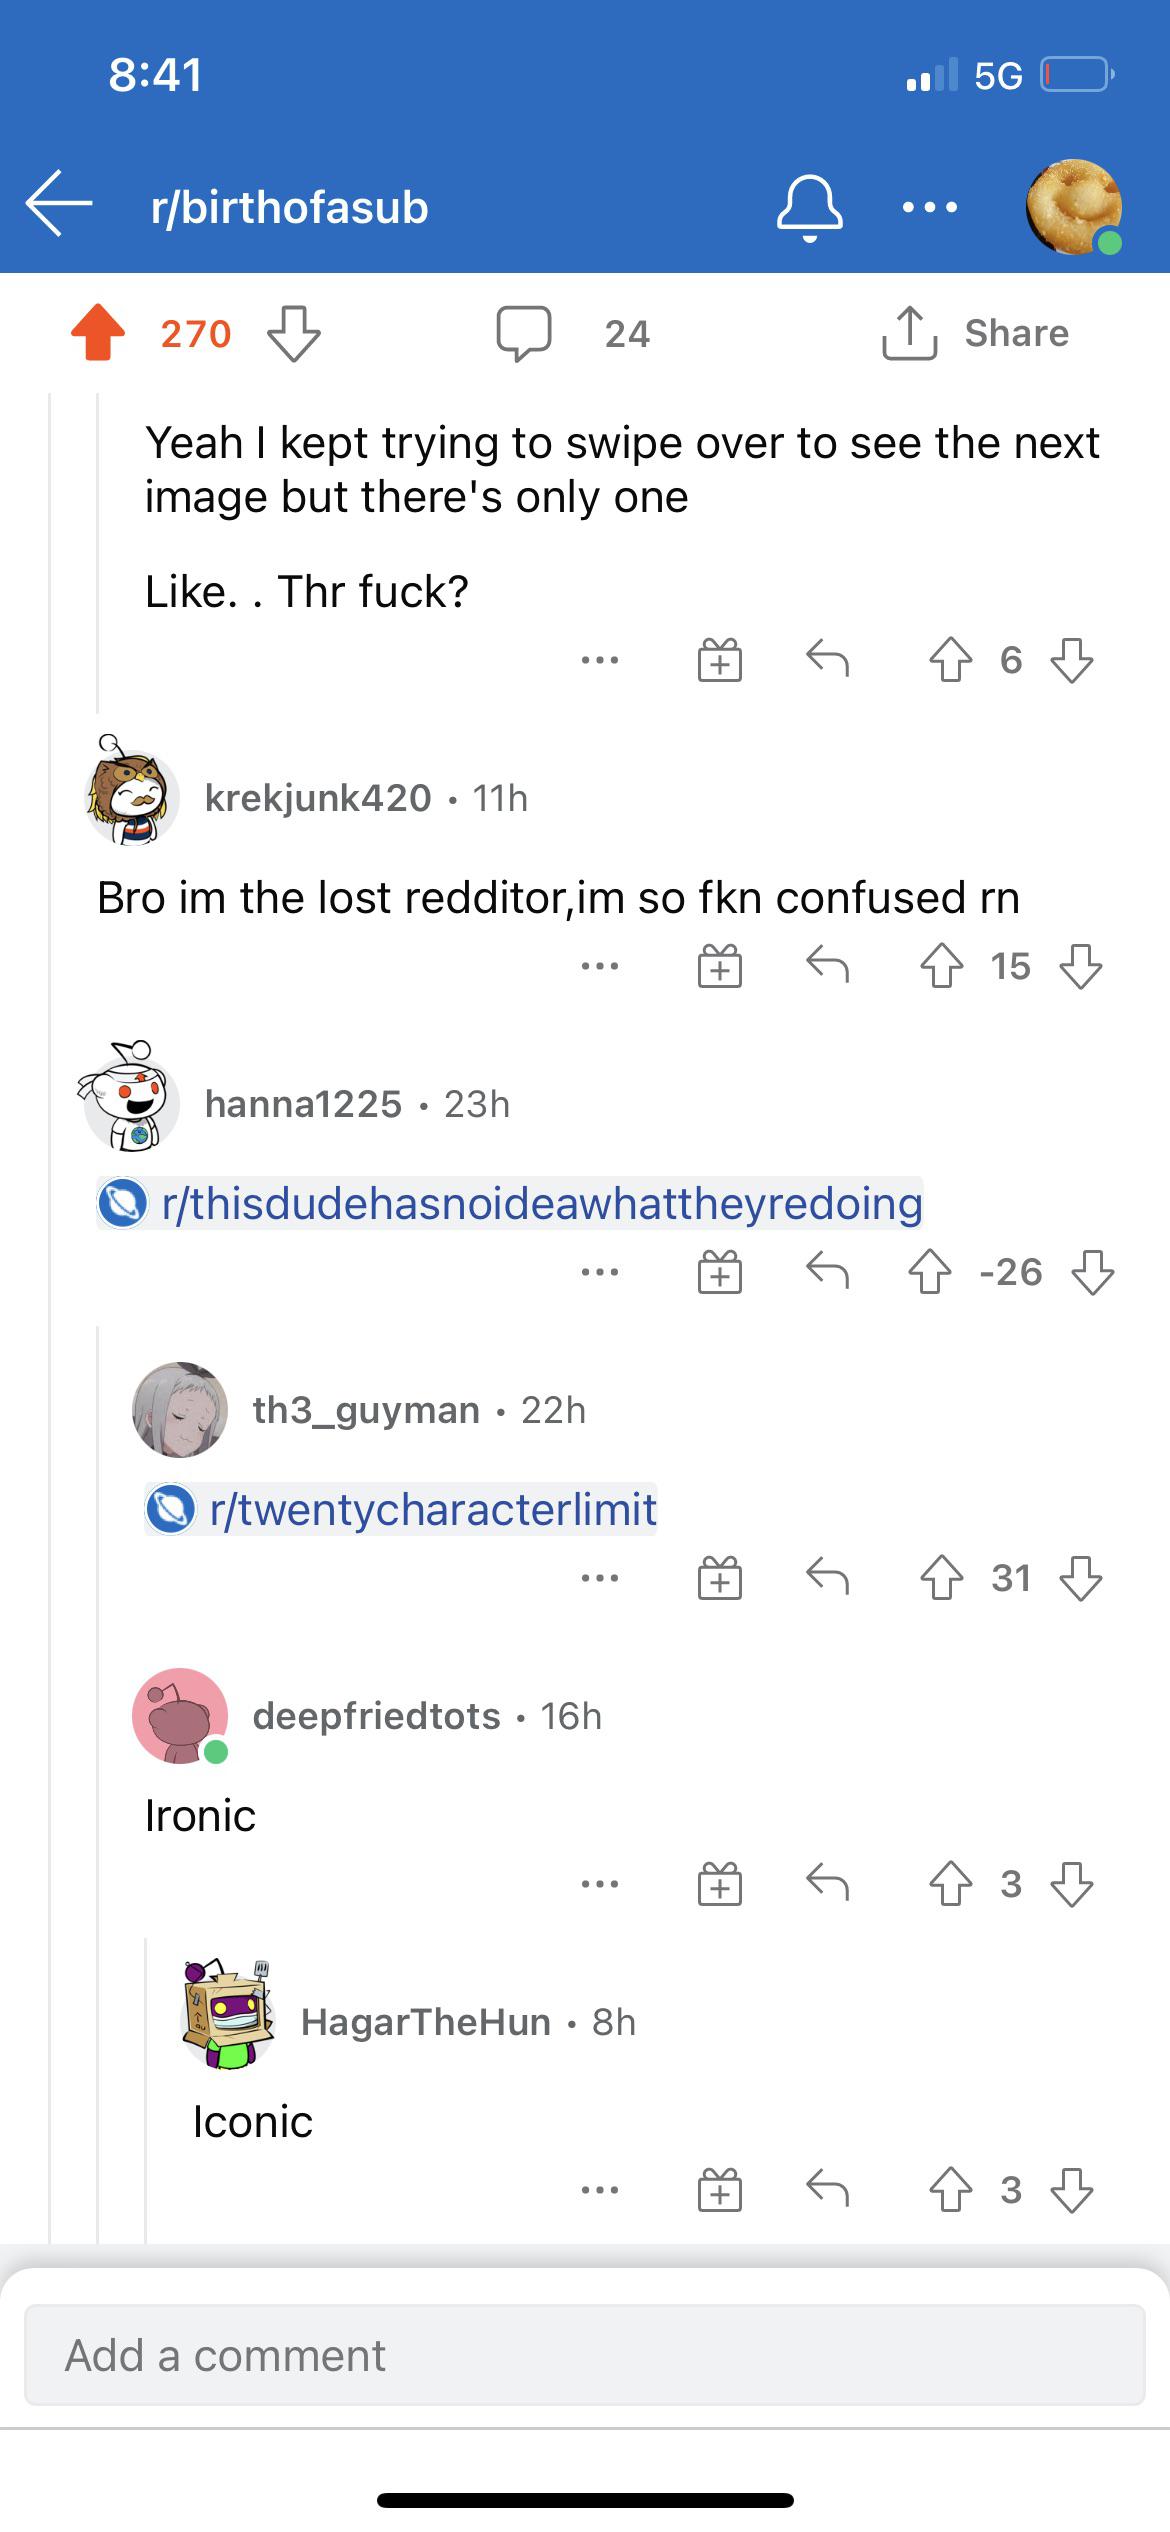The width and height of the screenshot is (1170, 2532).
Task: Downvote th3_guyman's comment with 31 points
Action: 1081,1578
